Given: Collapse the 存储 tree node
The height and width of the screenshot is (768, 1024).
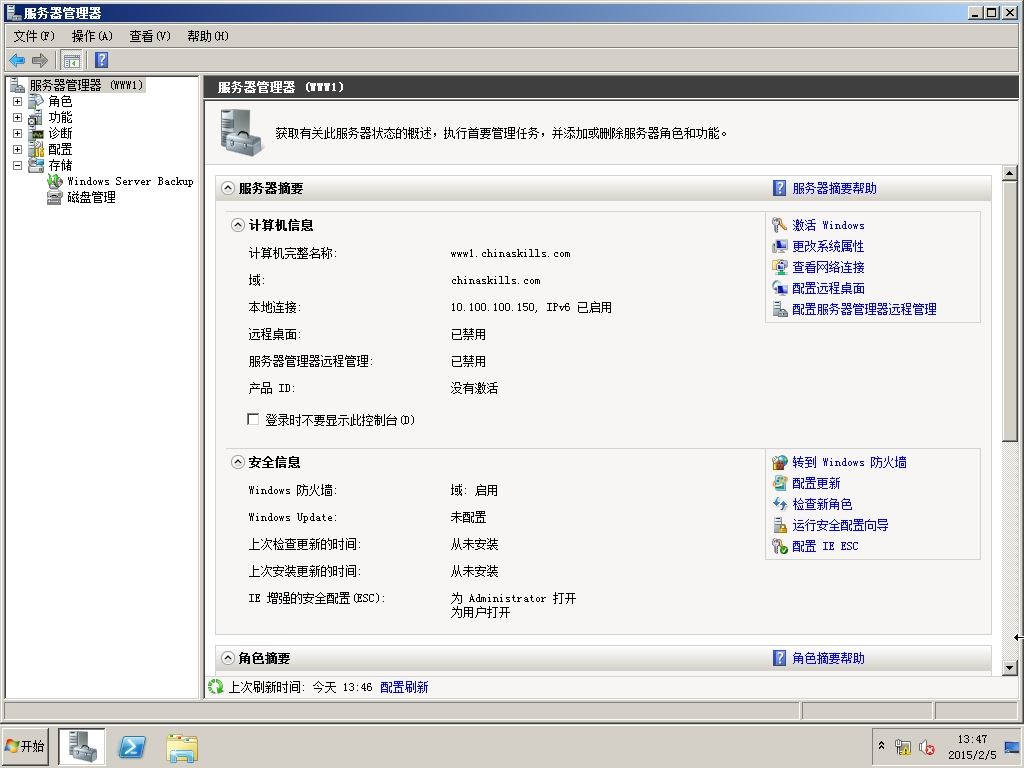Looking at the screenshot, I should pyautogui.click(x=18, y=165).
